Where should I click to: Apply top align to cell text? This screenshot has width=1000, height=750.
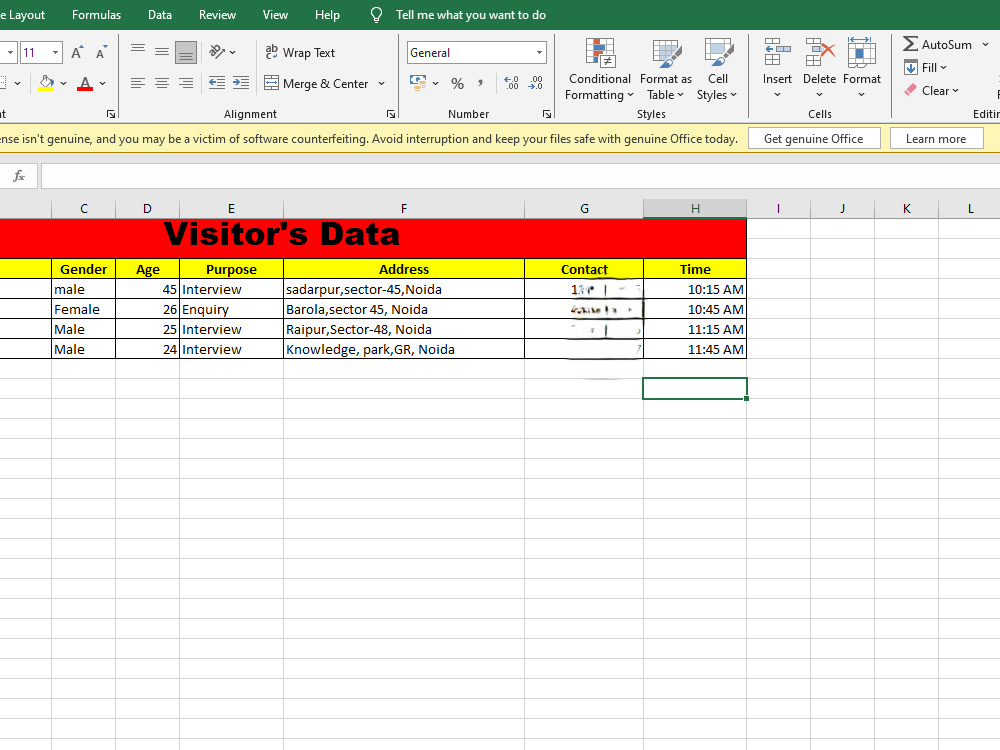[x=138, y=52]
